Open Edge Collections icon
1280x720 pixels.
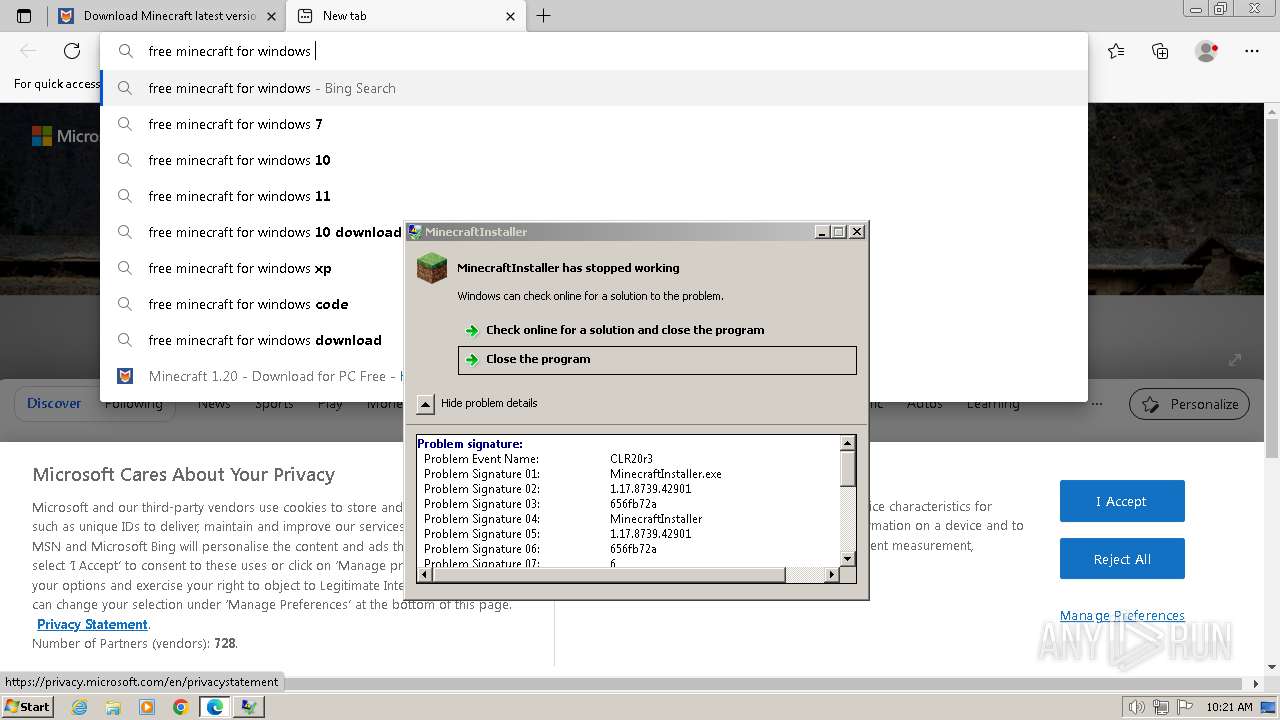(x=1160, y=51)
